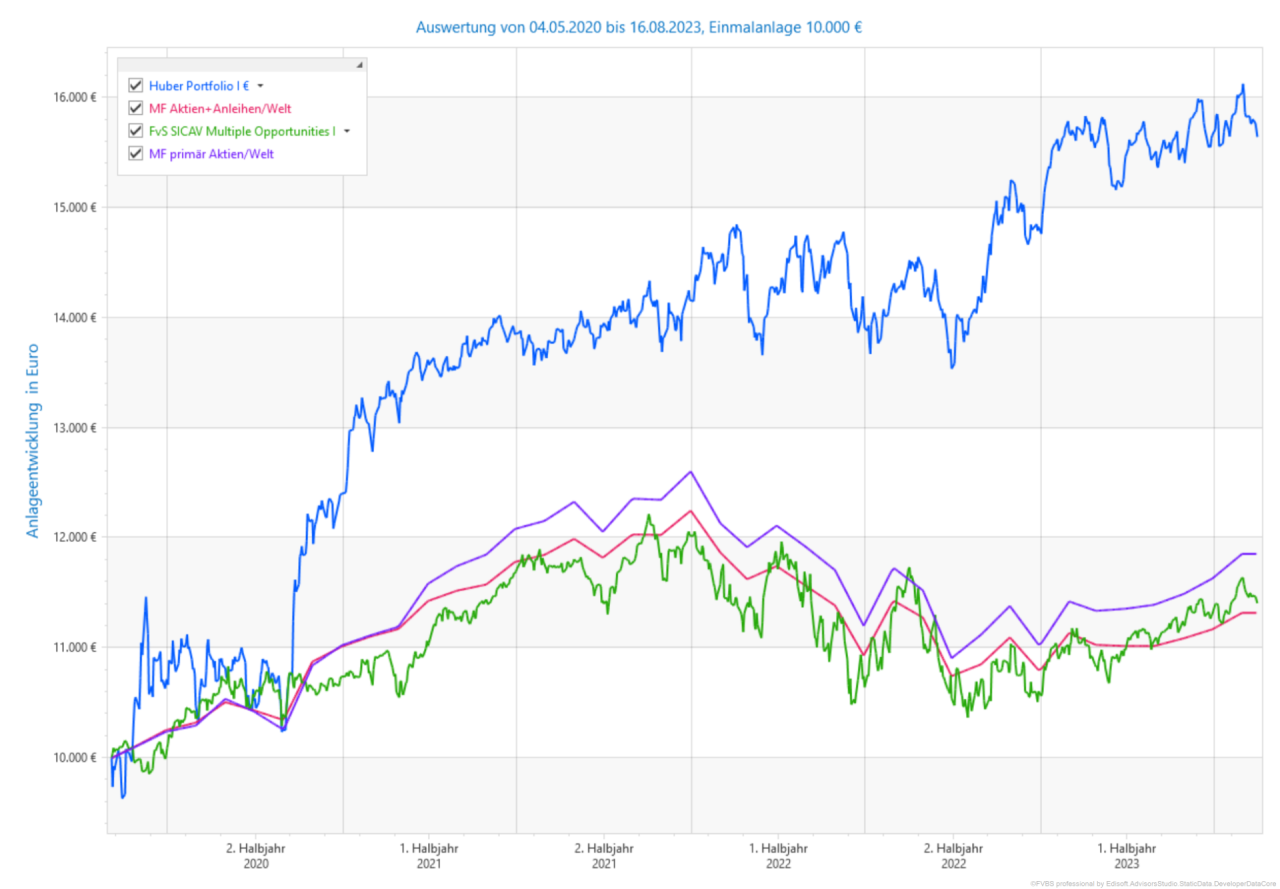Click the 10.000 € y-axis tick label
The image size is (1280, 889).
coord(75,757)
